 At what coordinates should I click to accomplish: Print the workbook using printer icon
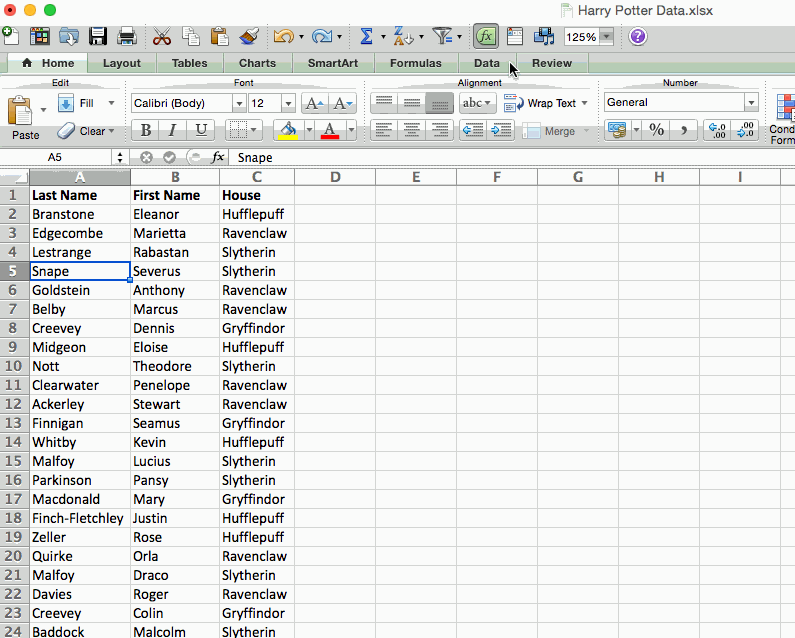point(127,37)
